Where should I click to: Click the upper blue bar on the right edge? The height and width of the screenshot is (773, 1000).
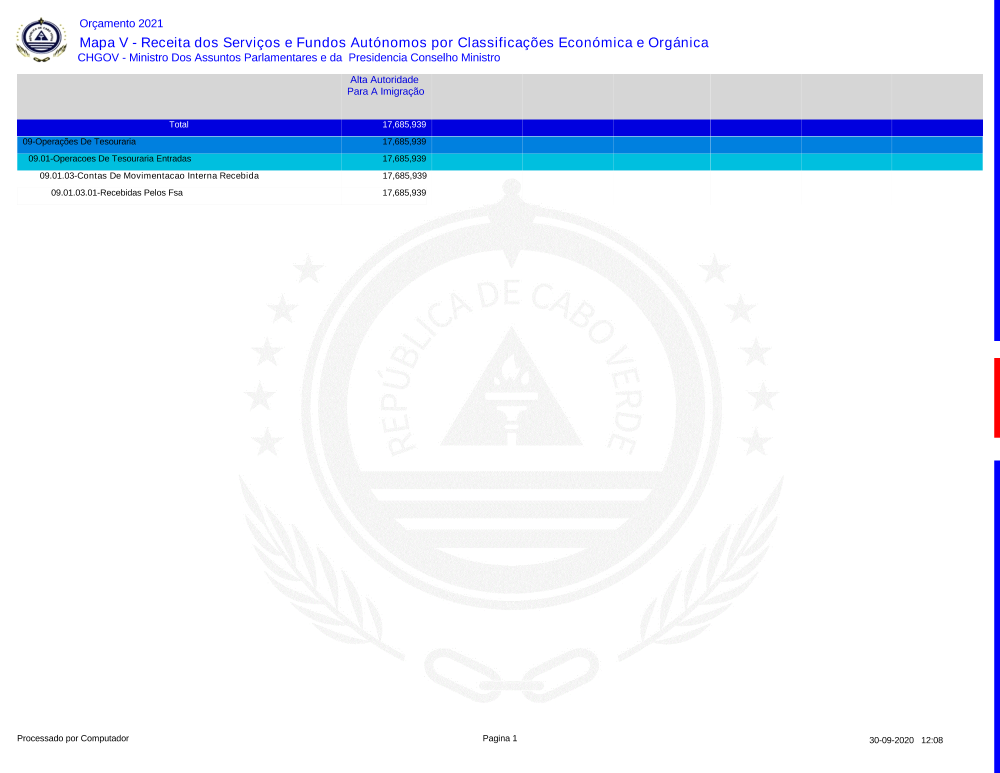tap(996, 170)
